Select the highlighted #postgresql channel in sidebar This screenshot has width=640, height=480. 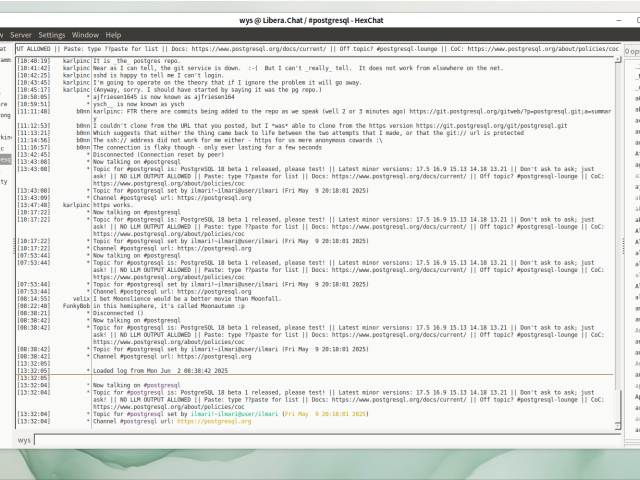5,158
